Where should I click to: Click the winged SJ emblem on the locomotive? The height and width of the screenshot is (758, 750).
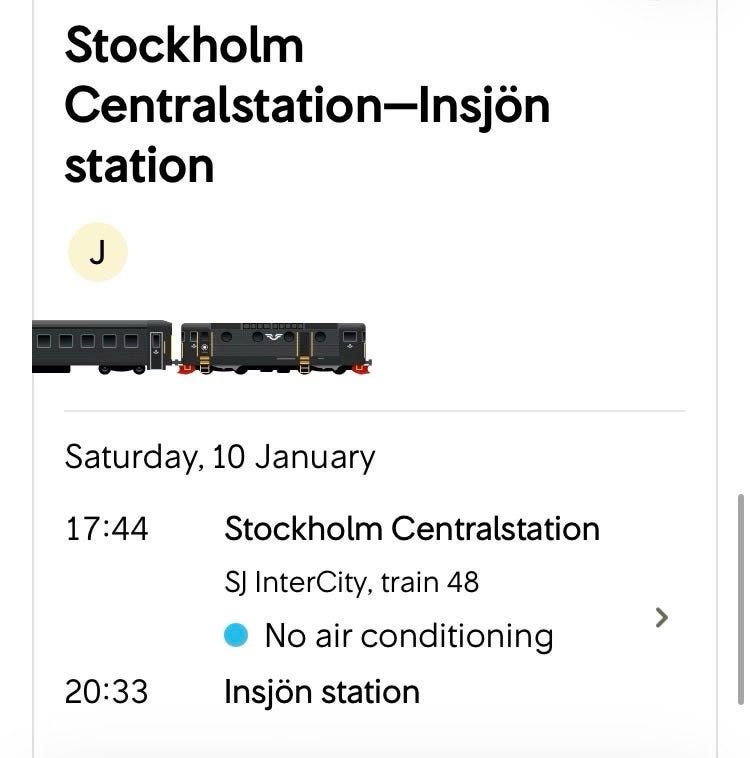pos(273,337)
